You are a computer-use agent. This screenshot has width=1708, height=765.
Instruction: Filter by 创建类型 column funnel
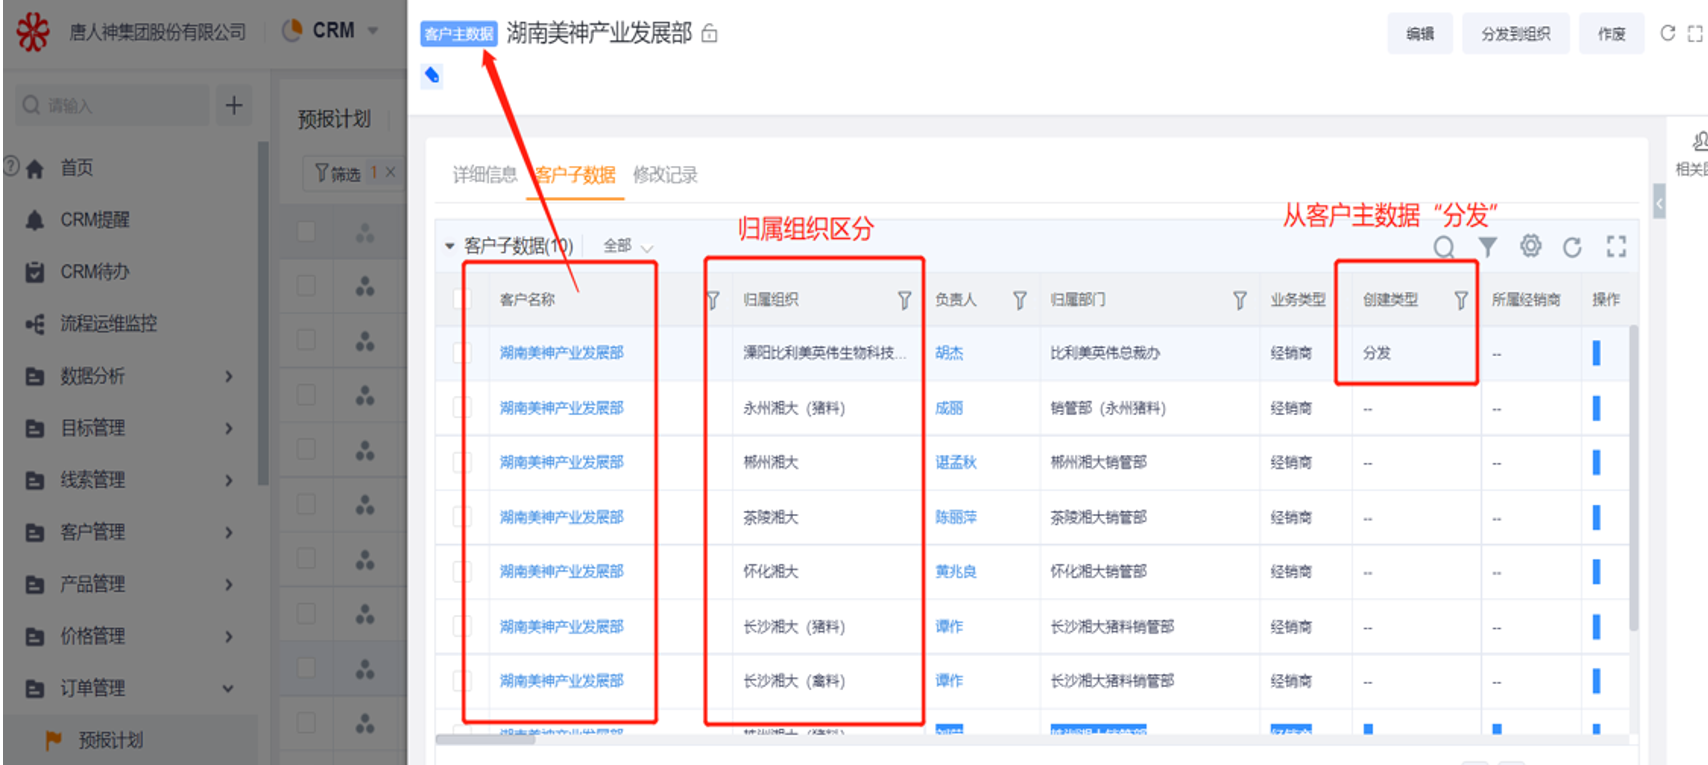pos(1461,300)
